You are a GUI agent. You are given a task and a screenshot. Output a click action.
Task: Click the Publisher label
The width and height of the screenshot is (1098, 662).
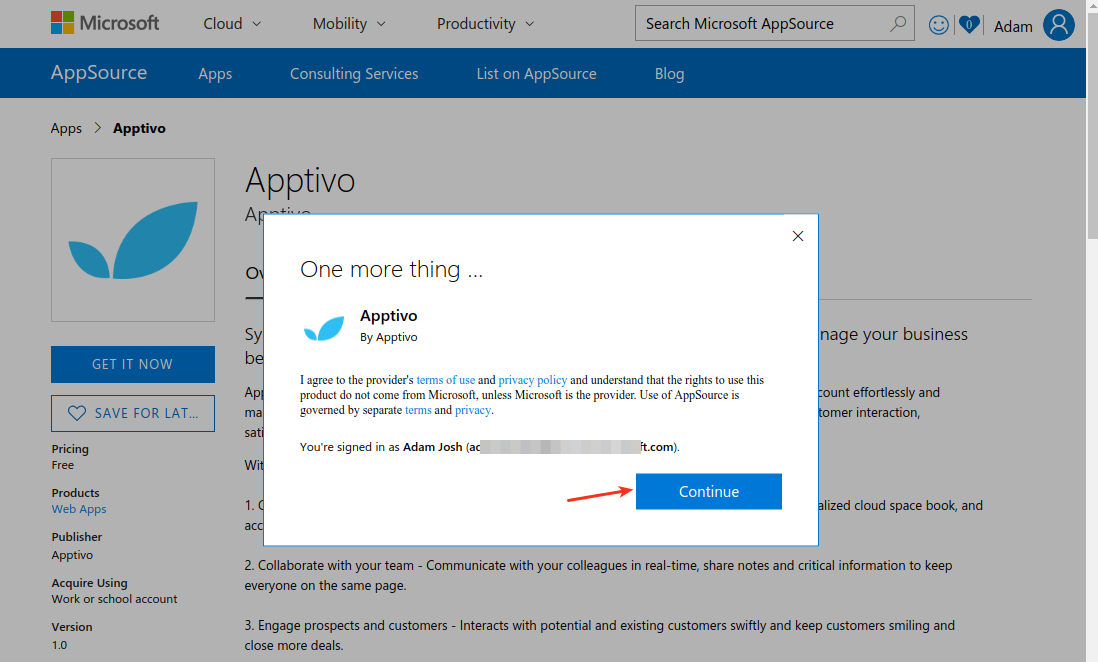pyautogui.click(x=77, y=537)
